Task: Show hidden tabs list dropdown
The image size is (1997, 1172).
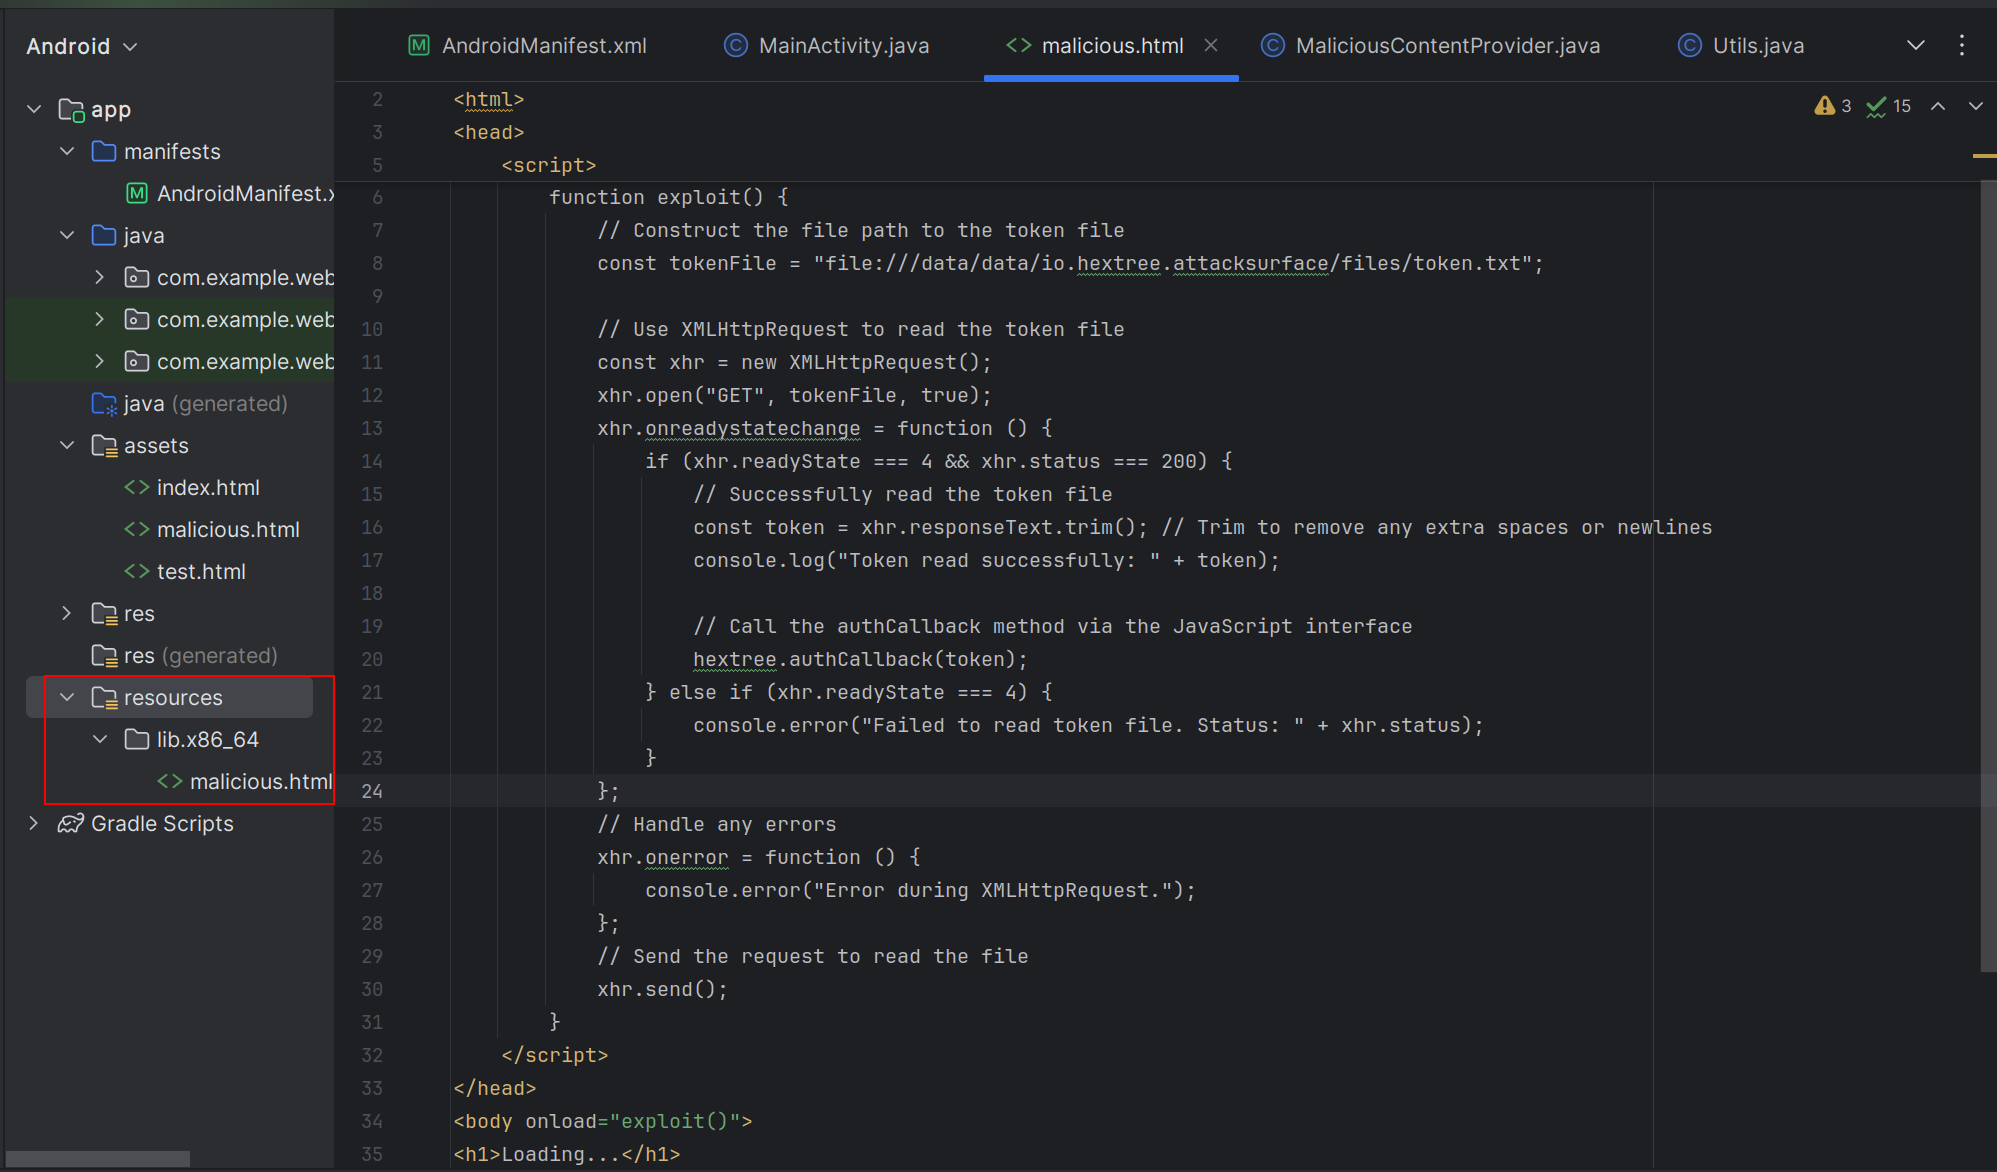Action: pos(1916,45)
